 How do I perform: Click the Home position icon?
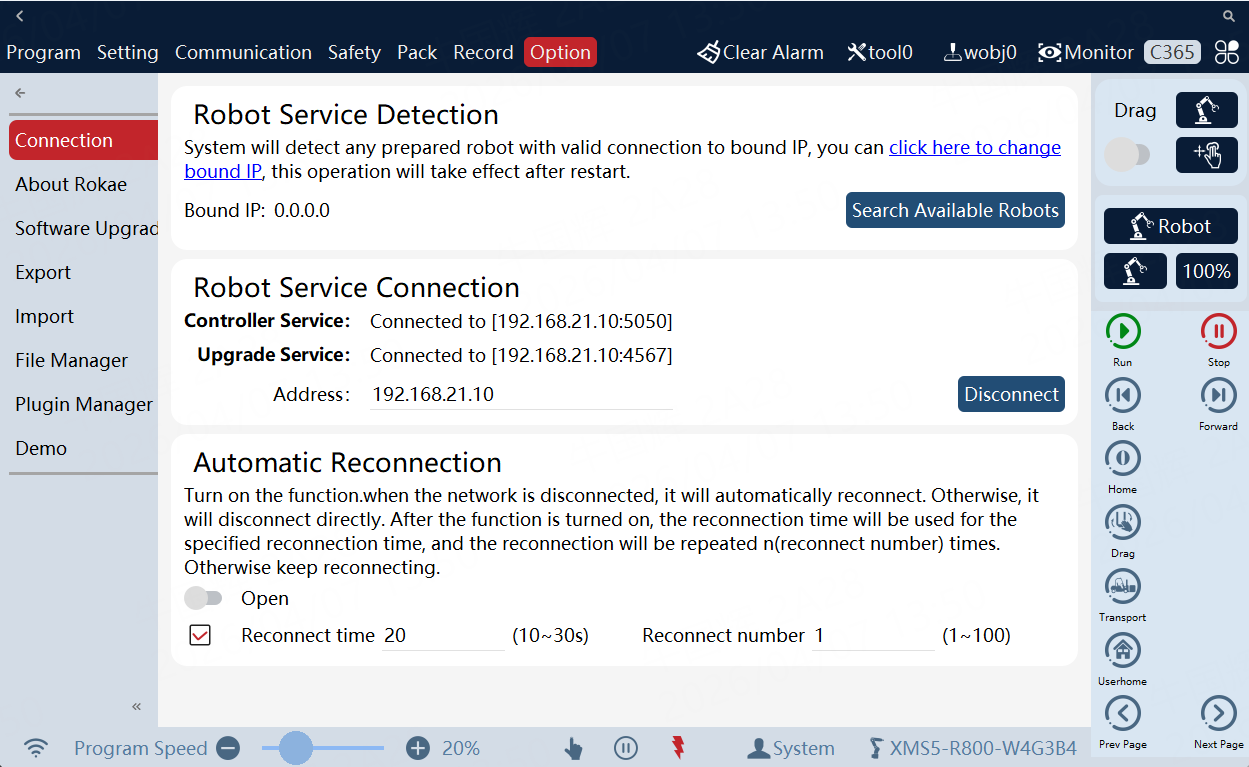[x=1123, y=459]
